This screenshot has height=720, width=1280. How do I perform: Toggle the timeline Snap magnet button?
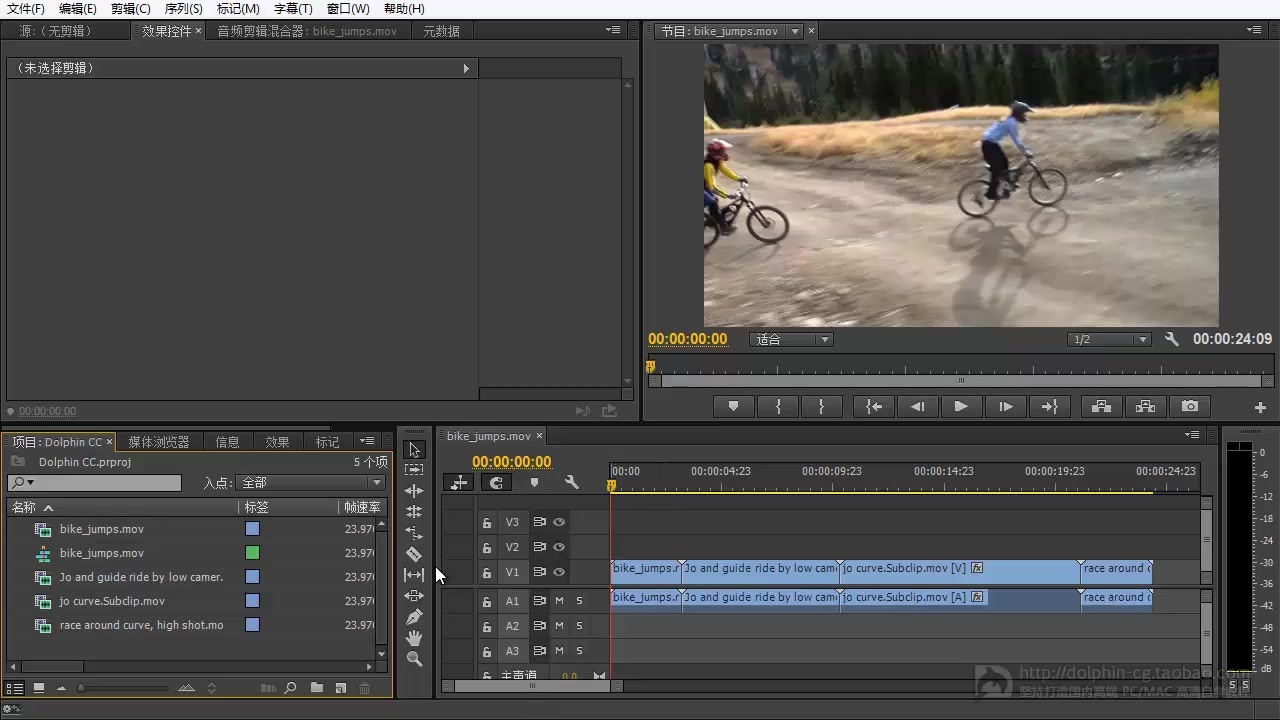(495, 483)
